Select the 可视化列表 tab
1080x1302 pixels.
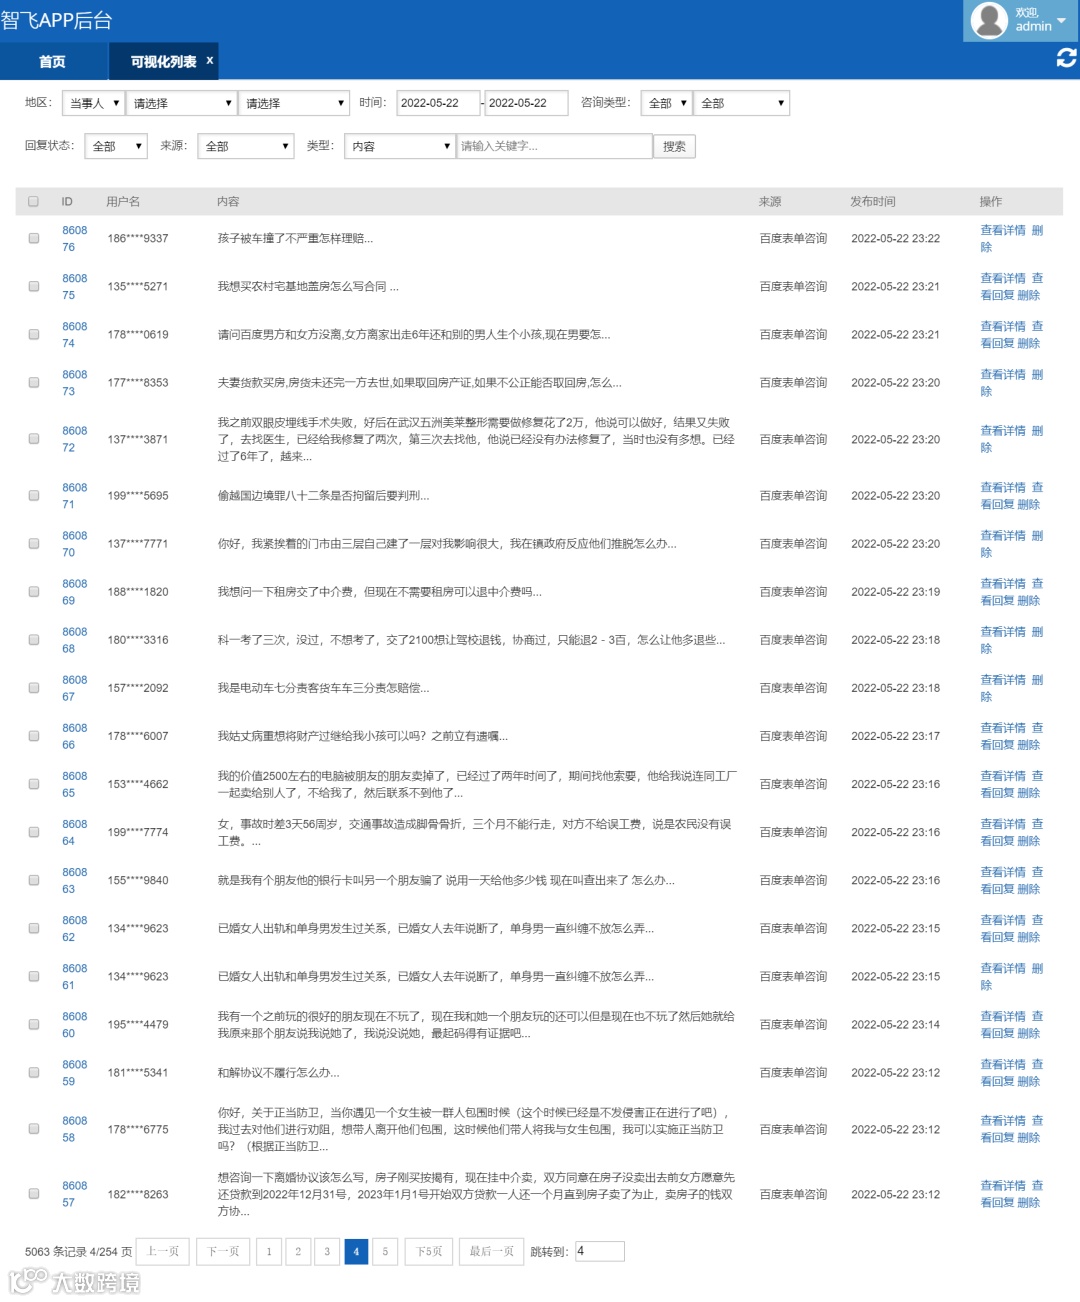(163, 62)
